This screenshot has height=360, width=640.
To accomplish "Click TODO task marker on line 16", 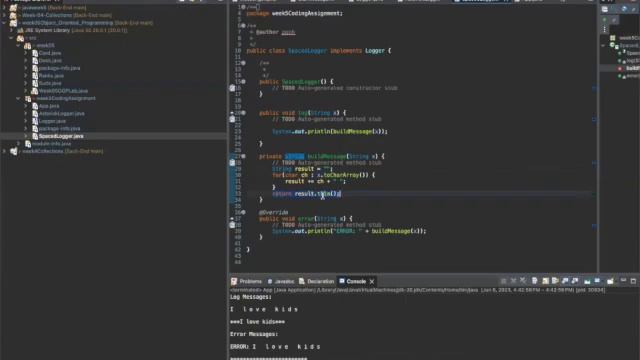I will [232, 88].
